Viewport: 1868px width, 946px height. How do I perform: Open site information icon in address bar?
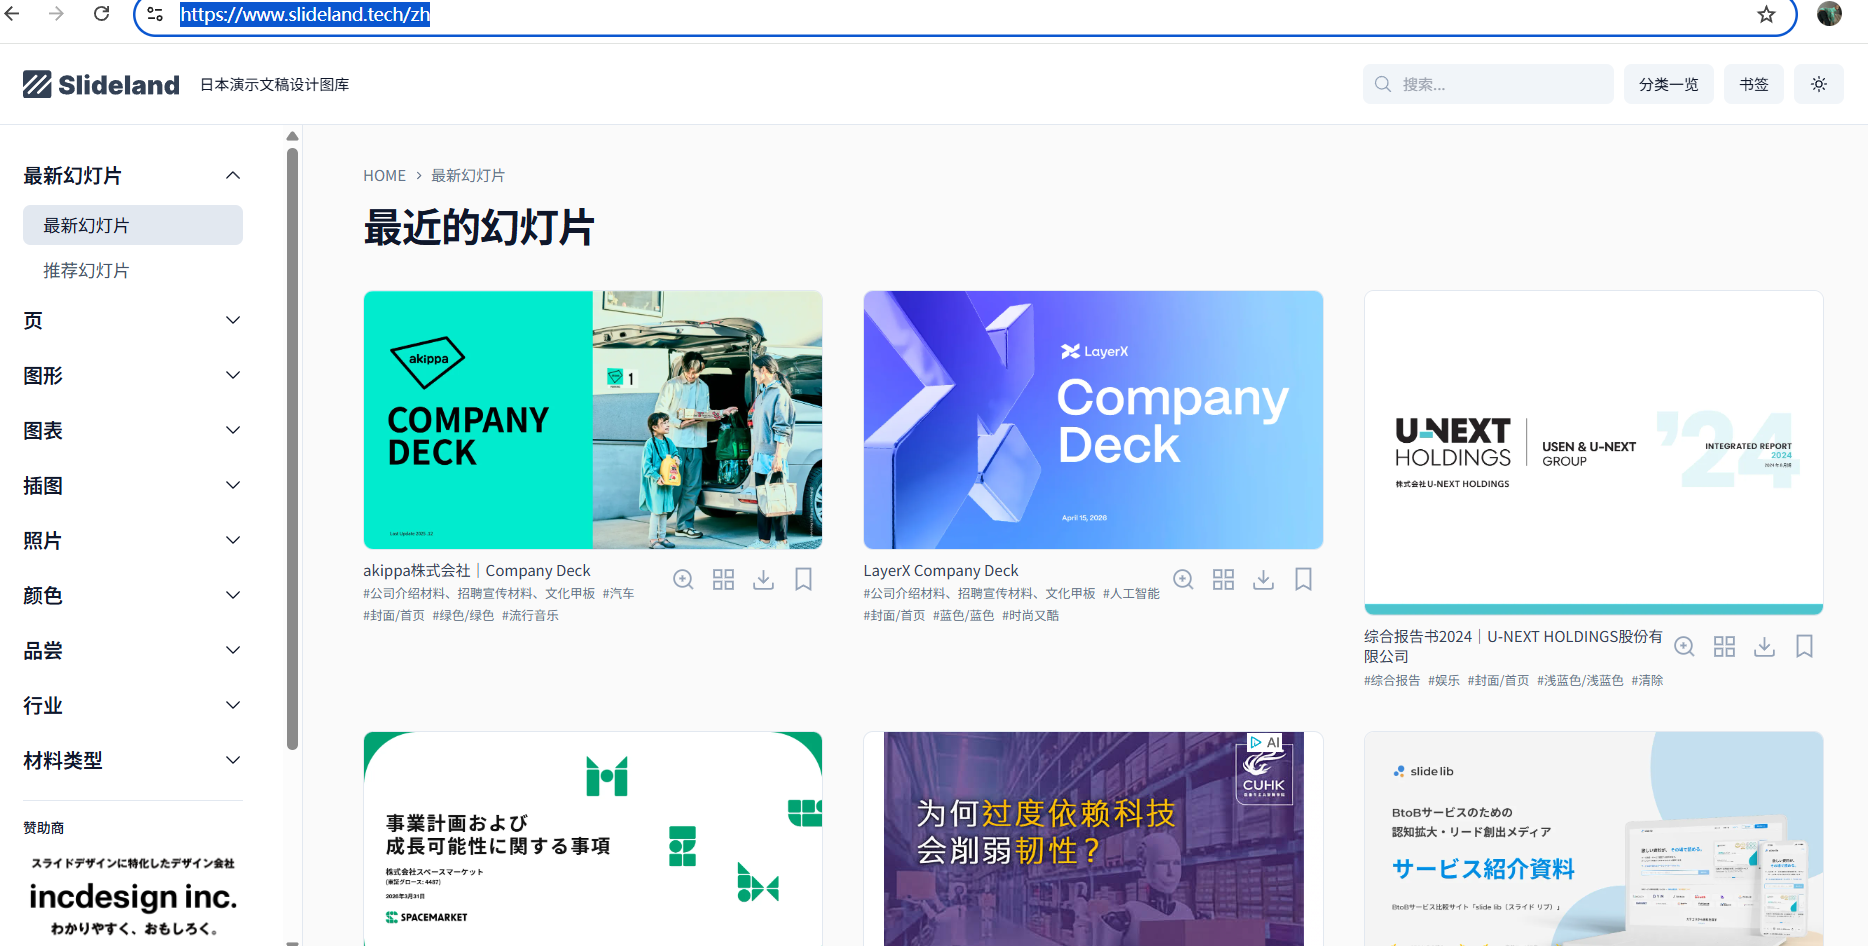click(155, 14)
